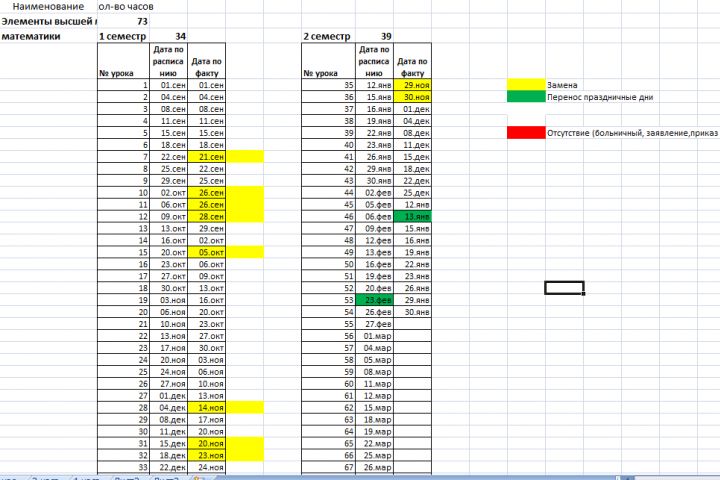Click the Замена legend label
Screen dimensions: 720x480
562,85
